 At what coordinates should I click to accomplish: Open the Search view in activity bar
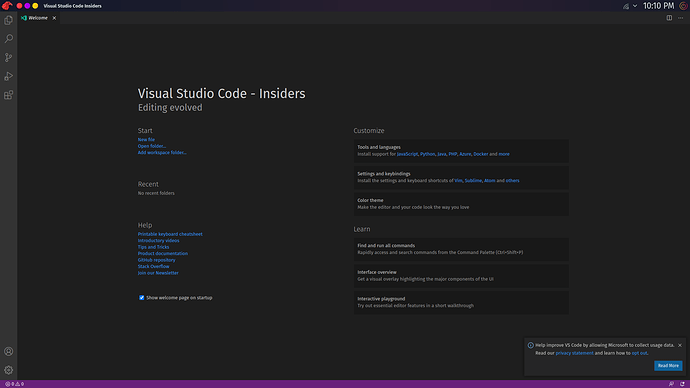click(8, 39)
